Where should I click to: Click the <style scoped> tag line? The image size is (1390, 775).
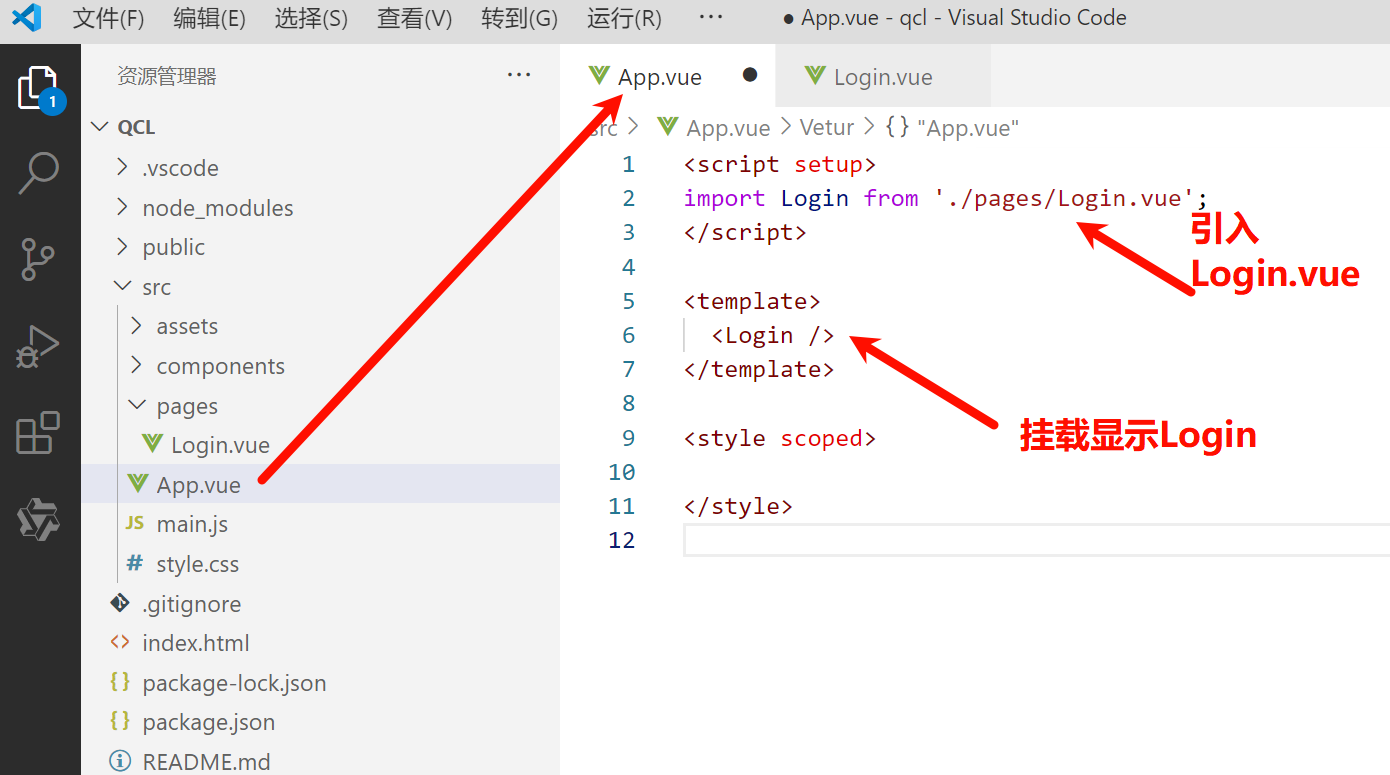(780, 438)
